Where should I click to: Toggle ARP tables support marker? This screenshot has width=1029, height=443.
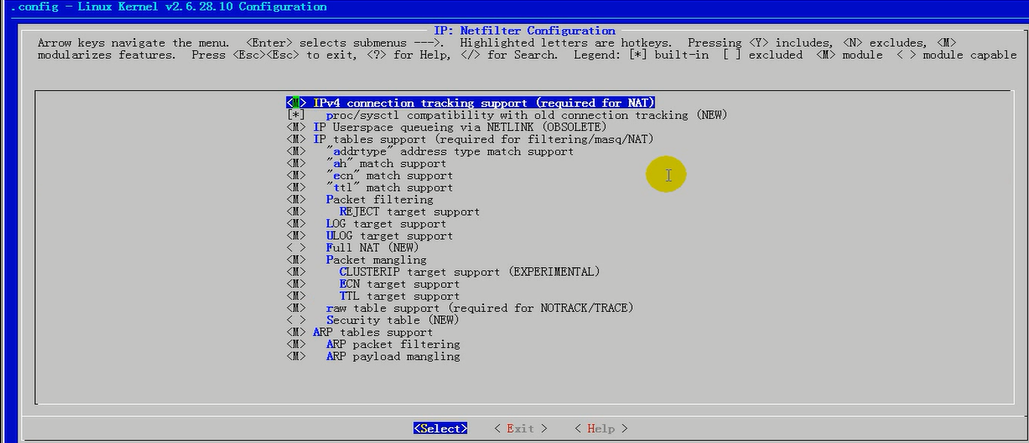point(296,332)
